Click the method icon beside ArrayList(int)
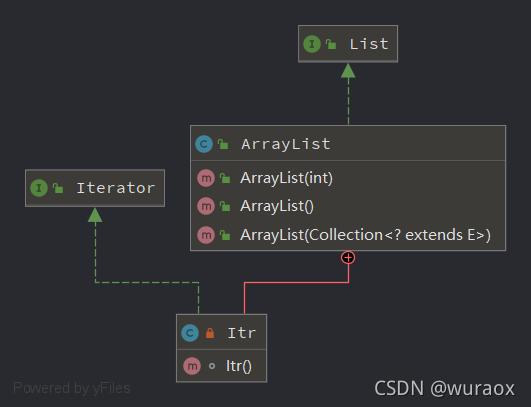This screenshot has width=531, height=407. [x=206, y=178]
